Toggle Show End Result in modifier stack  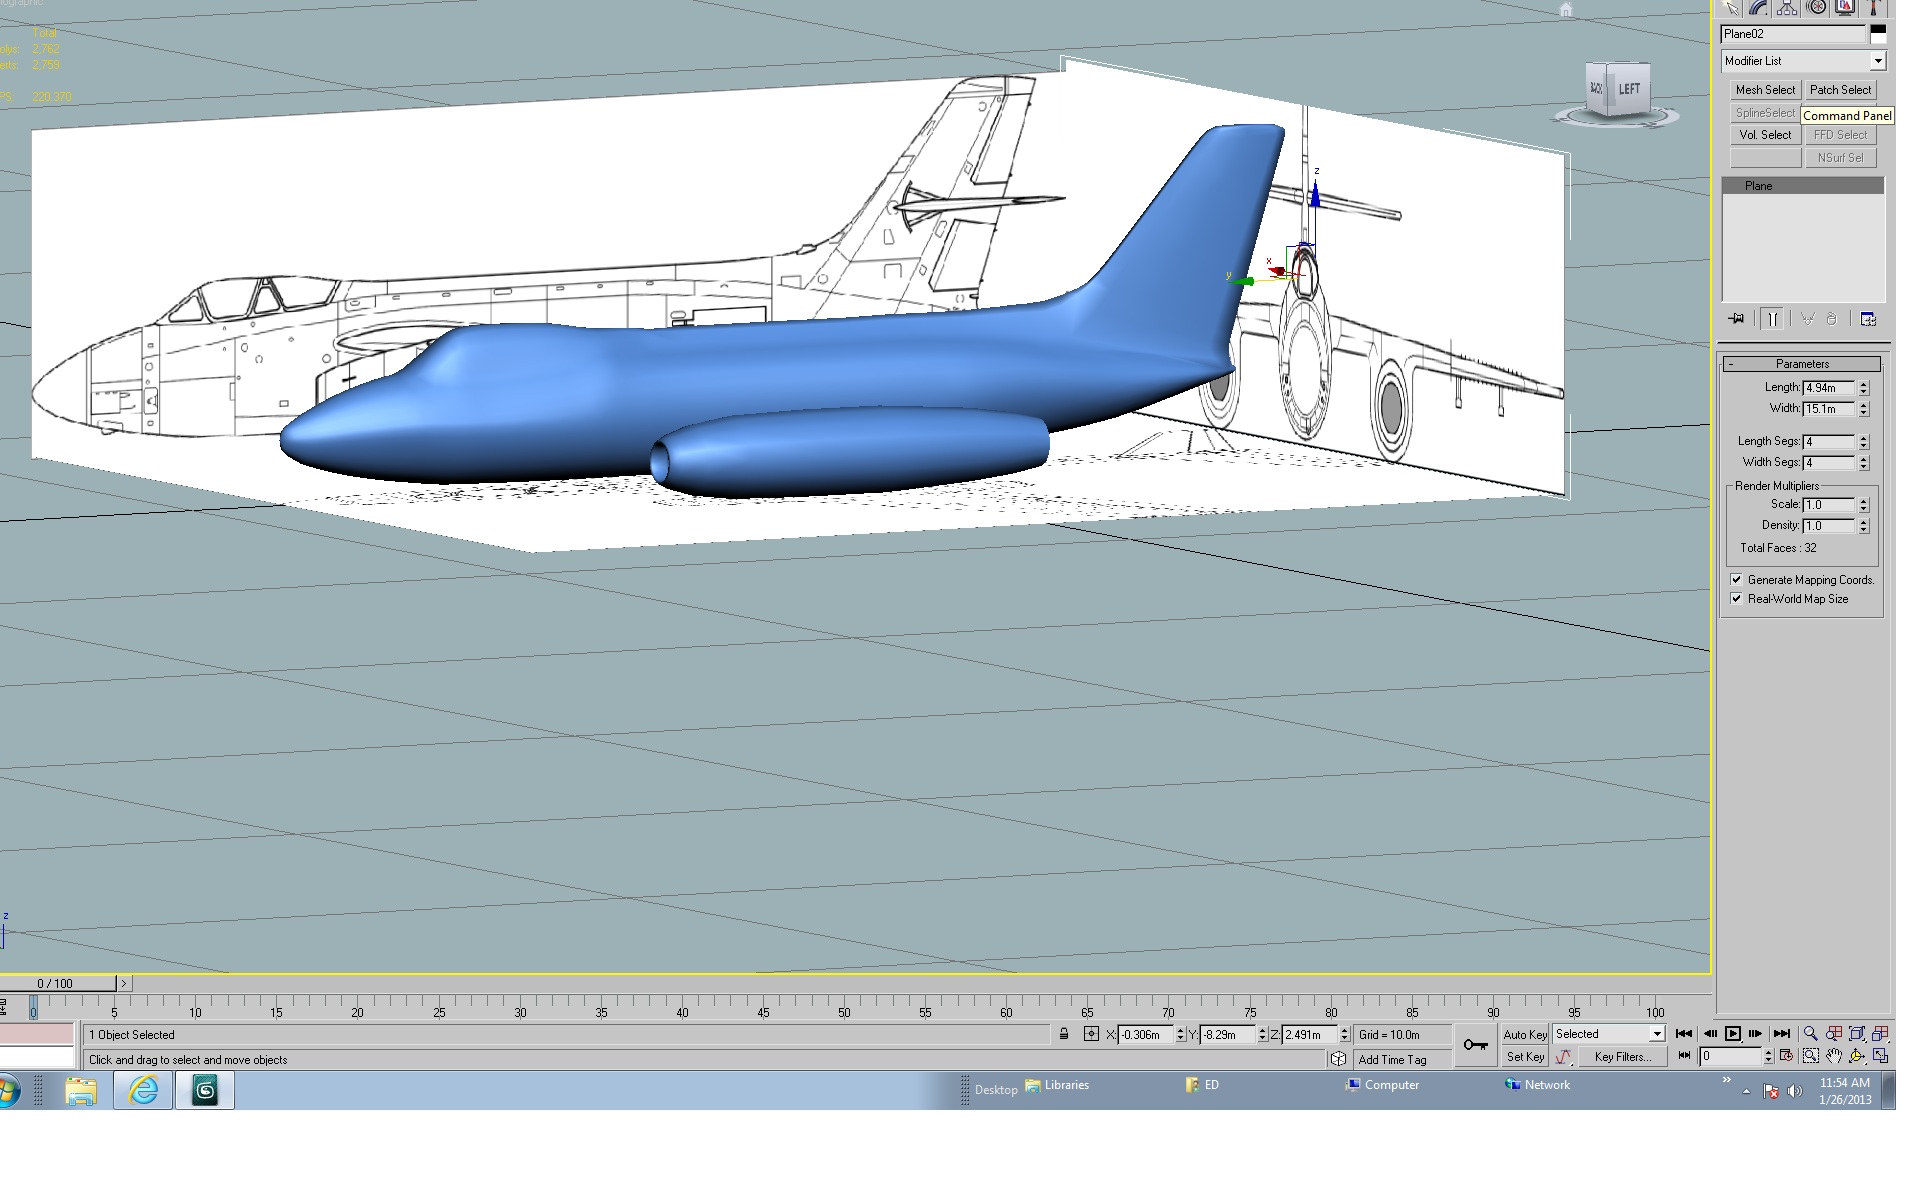(x=1772, y=319)
